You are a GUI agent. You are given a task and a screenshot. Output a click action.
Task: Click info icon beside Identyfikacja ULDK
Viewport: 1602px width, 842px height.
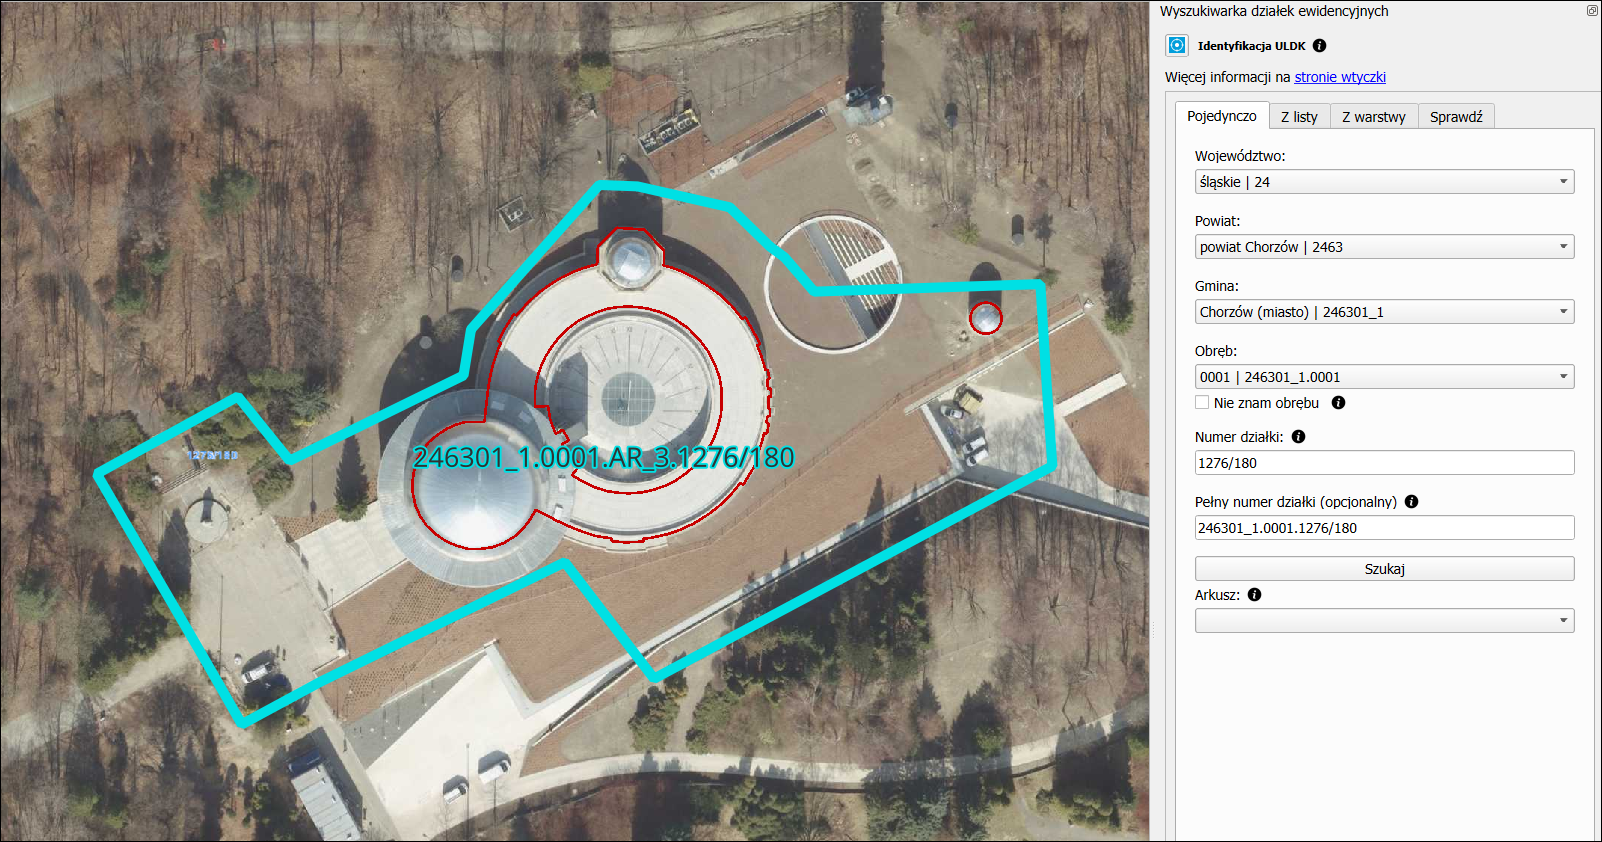click(1319, 45)
